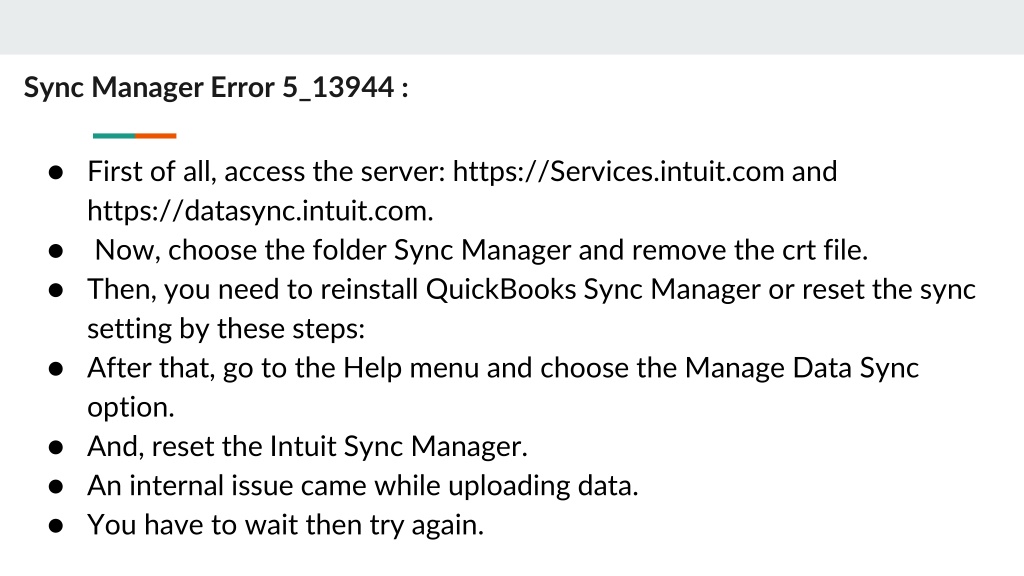This screenshot has width=1024, height=576.
Task: Click the line 'And, reset the Intuit Sync Manager.'
Action: pyautogui.click(x=307, y=447)
